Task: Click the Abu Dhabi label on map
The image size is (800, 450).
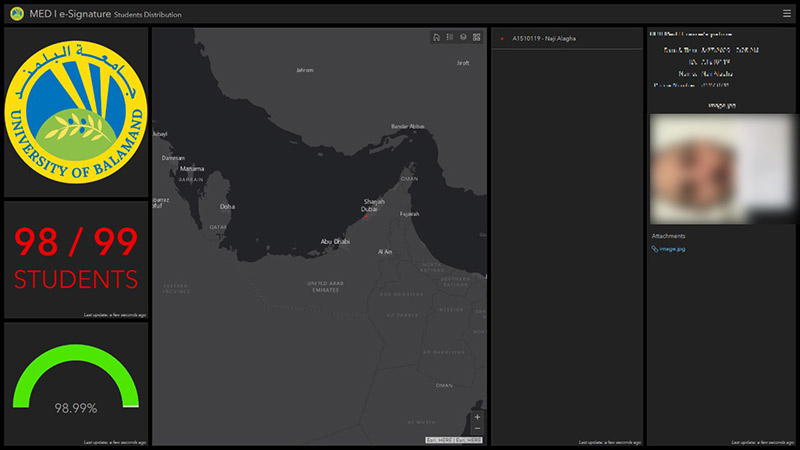Action: point(334,241)
